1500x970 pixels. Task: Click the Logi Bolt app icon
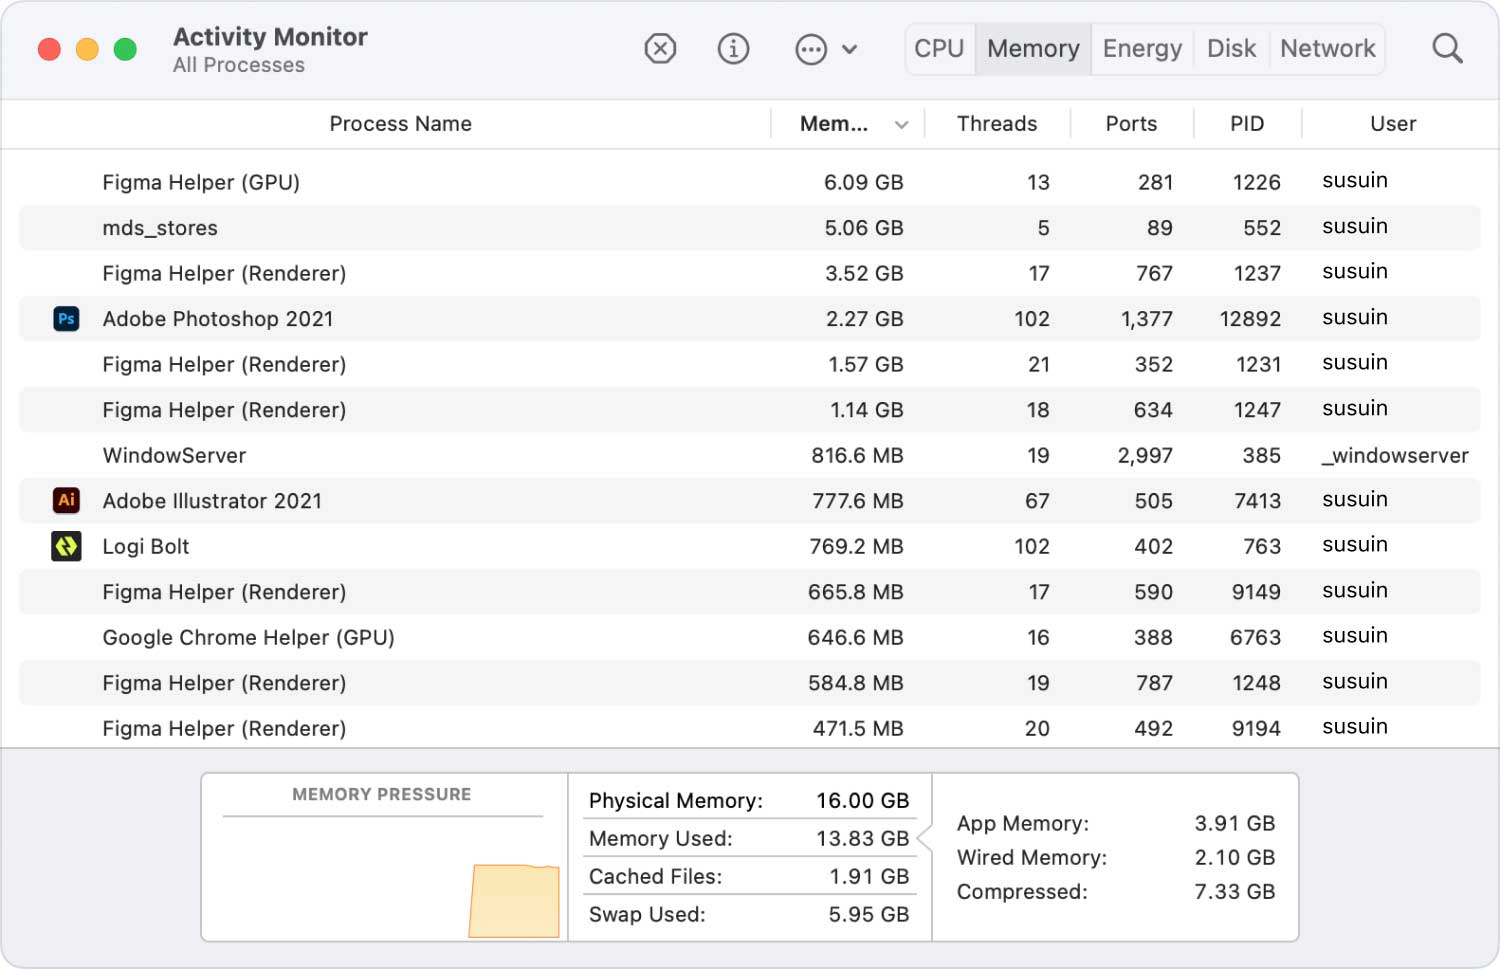pos(66,546)
